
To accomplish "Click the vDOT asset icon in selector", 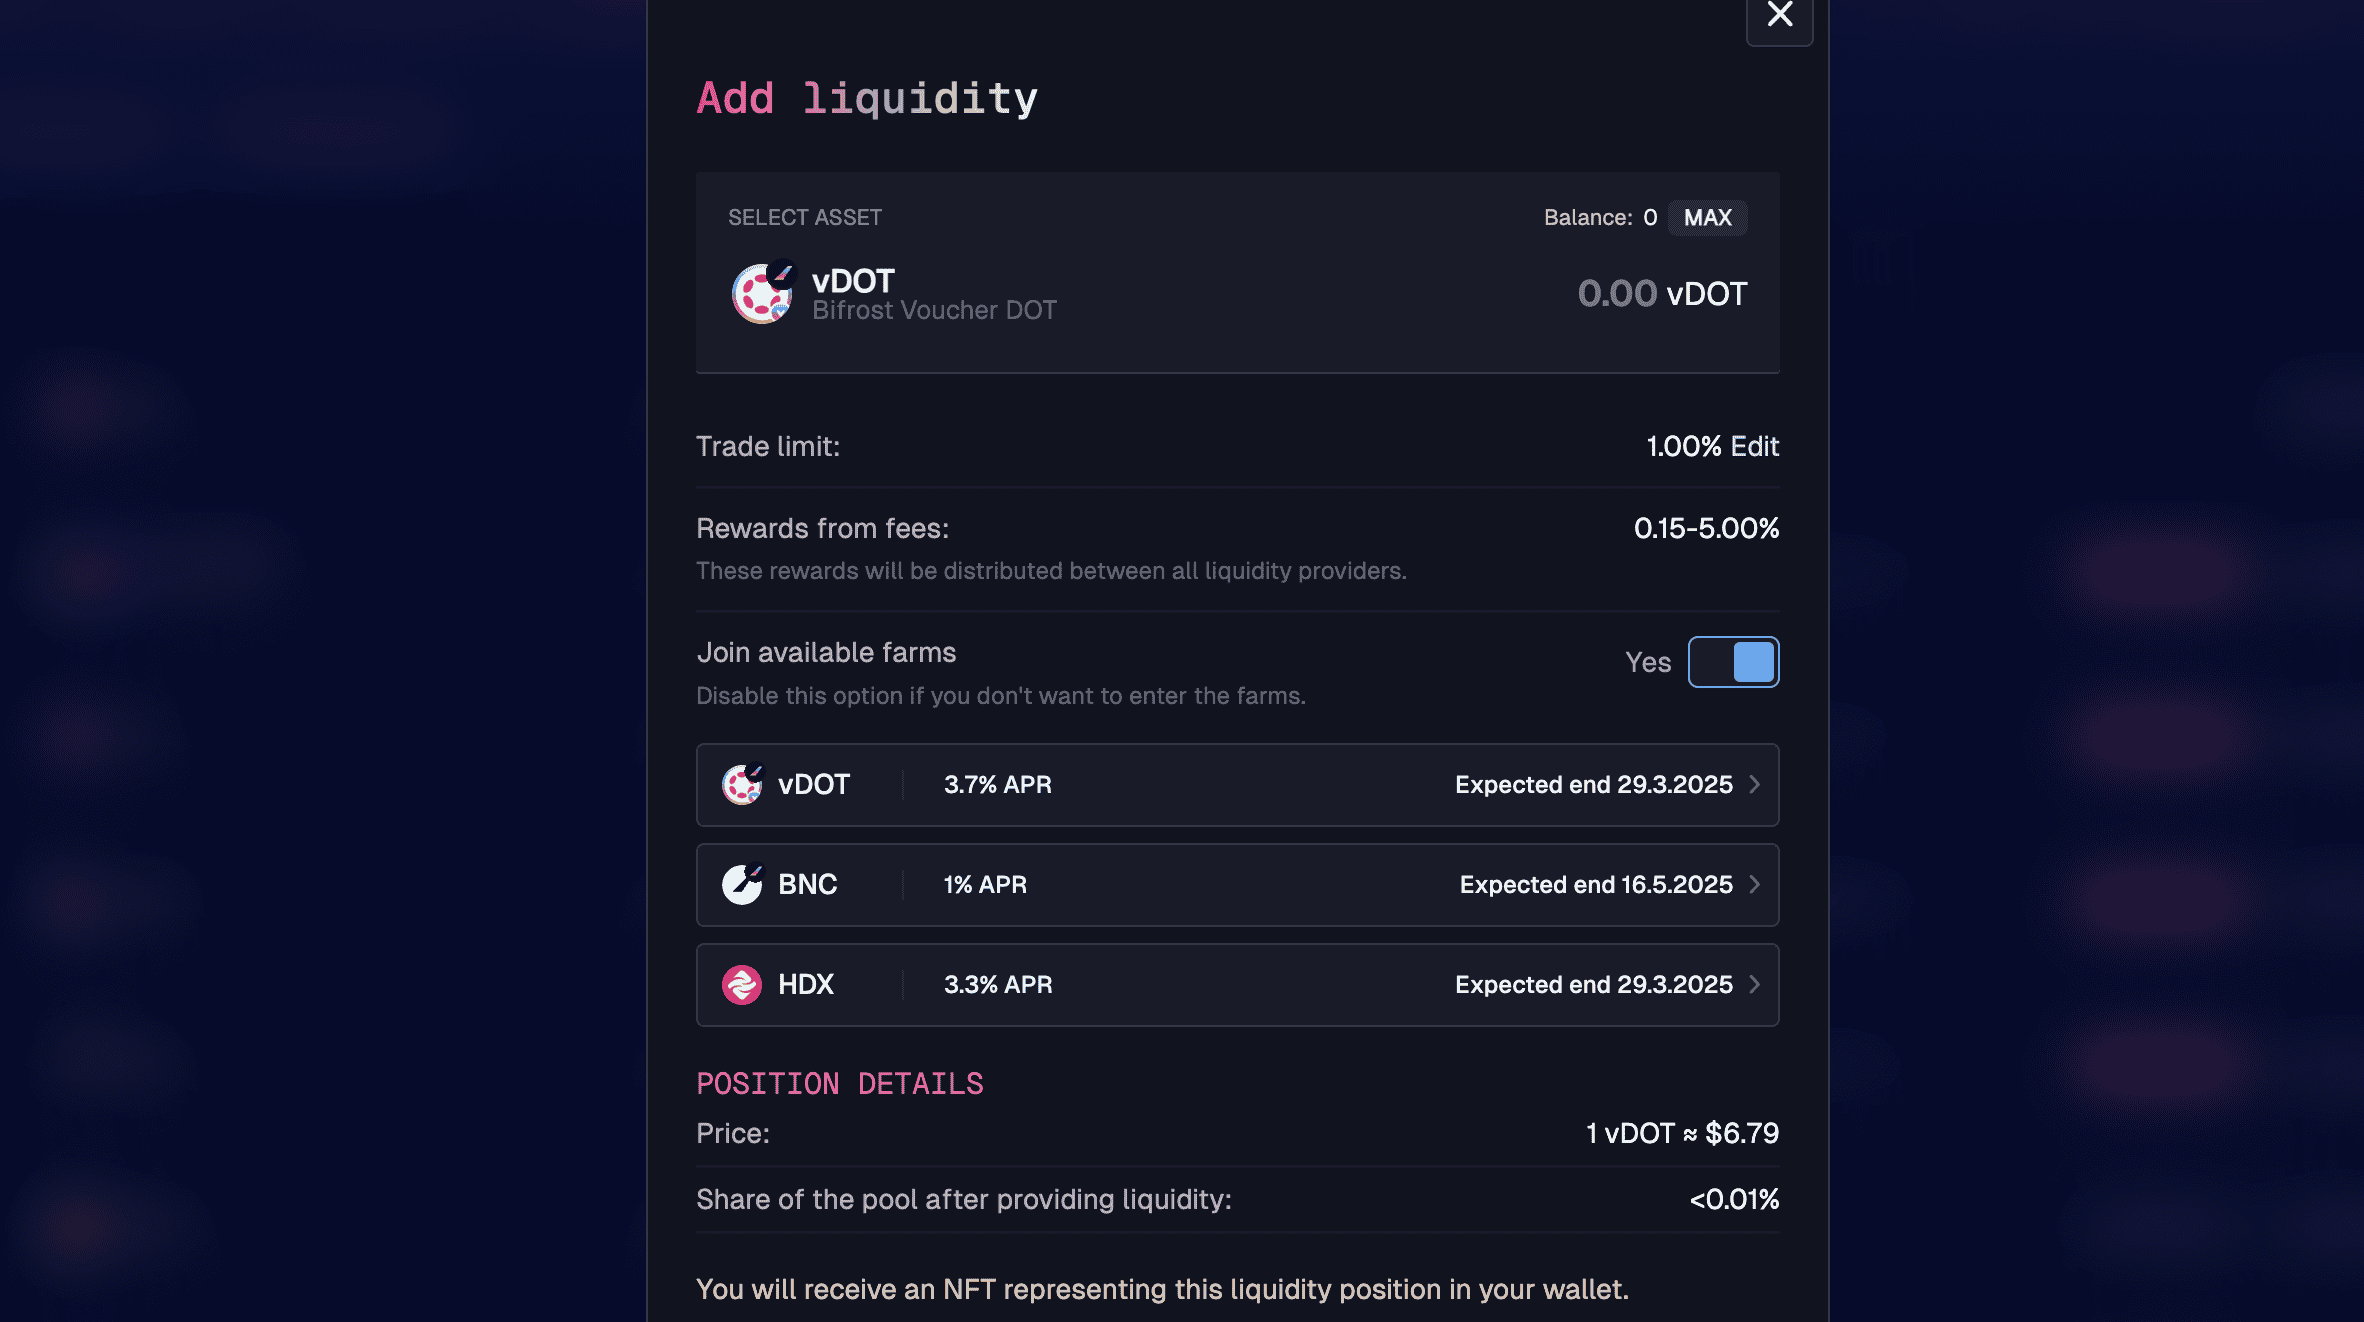I will click(763, 293).
